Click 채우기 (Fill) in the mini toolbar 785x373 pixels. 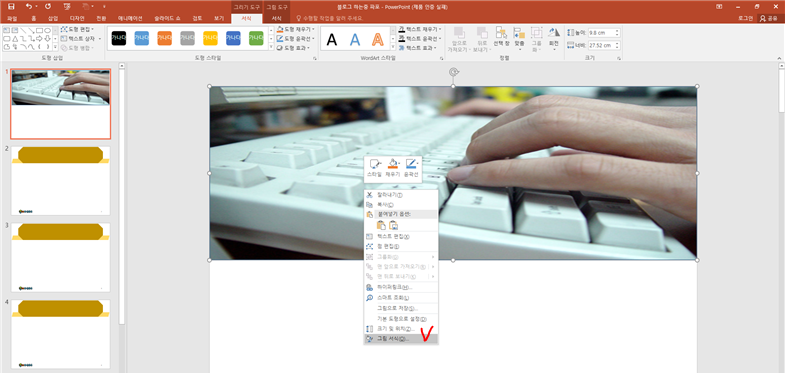coord(392,168)
